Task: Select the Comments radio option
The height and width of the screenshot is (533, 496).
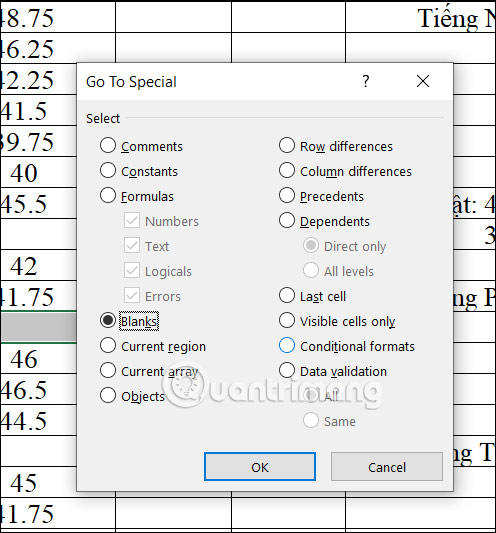Action: pos(108,146)
